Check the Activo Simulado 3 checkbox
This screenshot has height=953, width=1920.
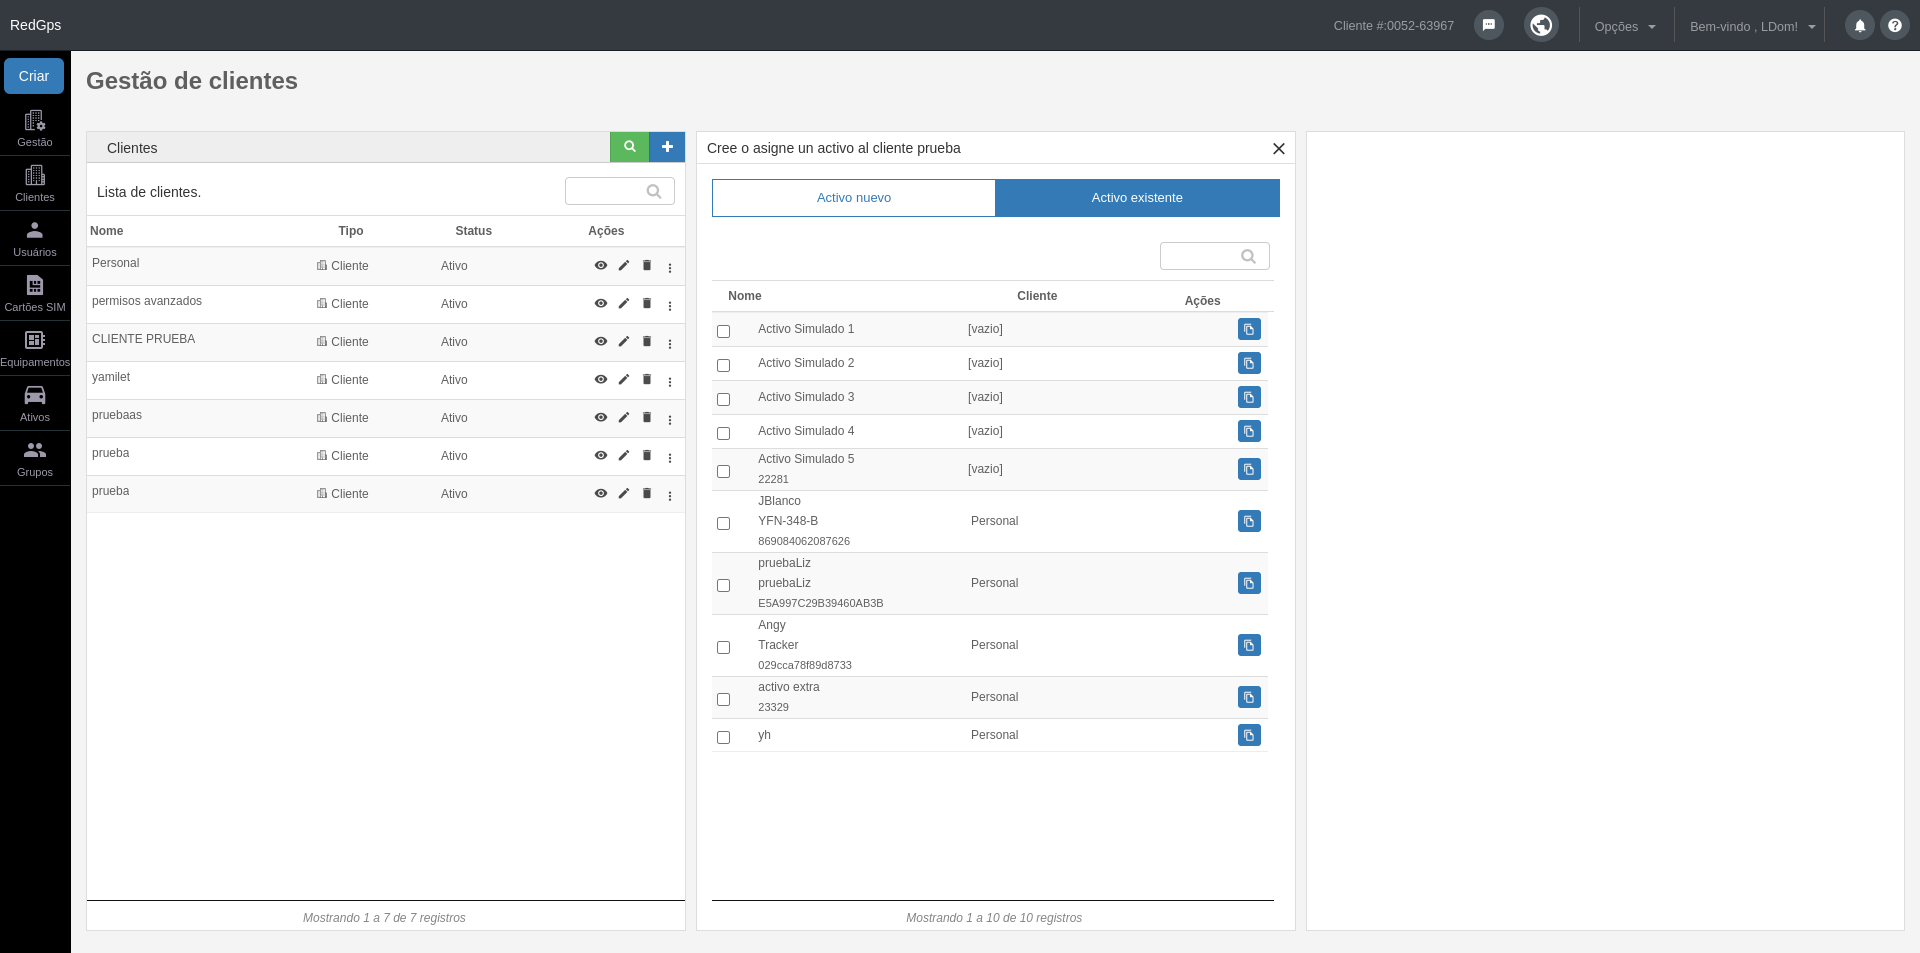pyautogui.click(x=724, y=399)
